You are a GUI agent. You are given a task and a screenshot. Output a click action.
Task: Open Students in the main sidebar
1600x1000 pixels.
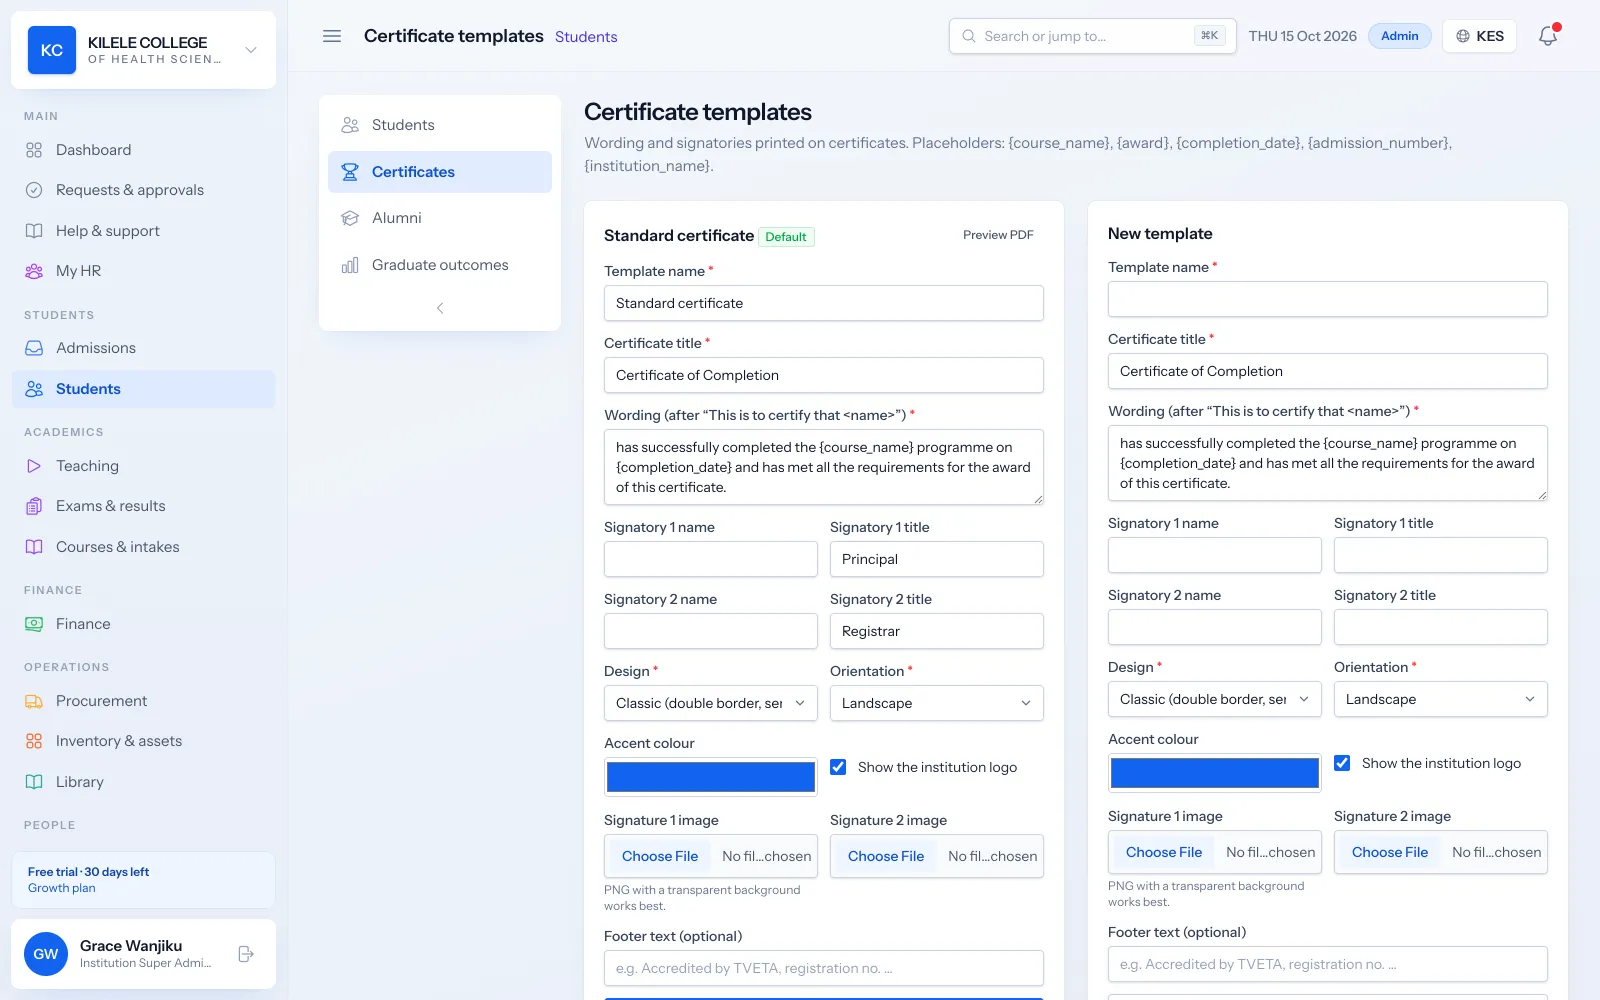(x=144, y=389)
